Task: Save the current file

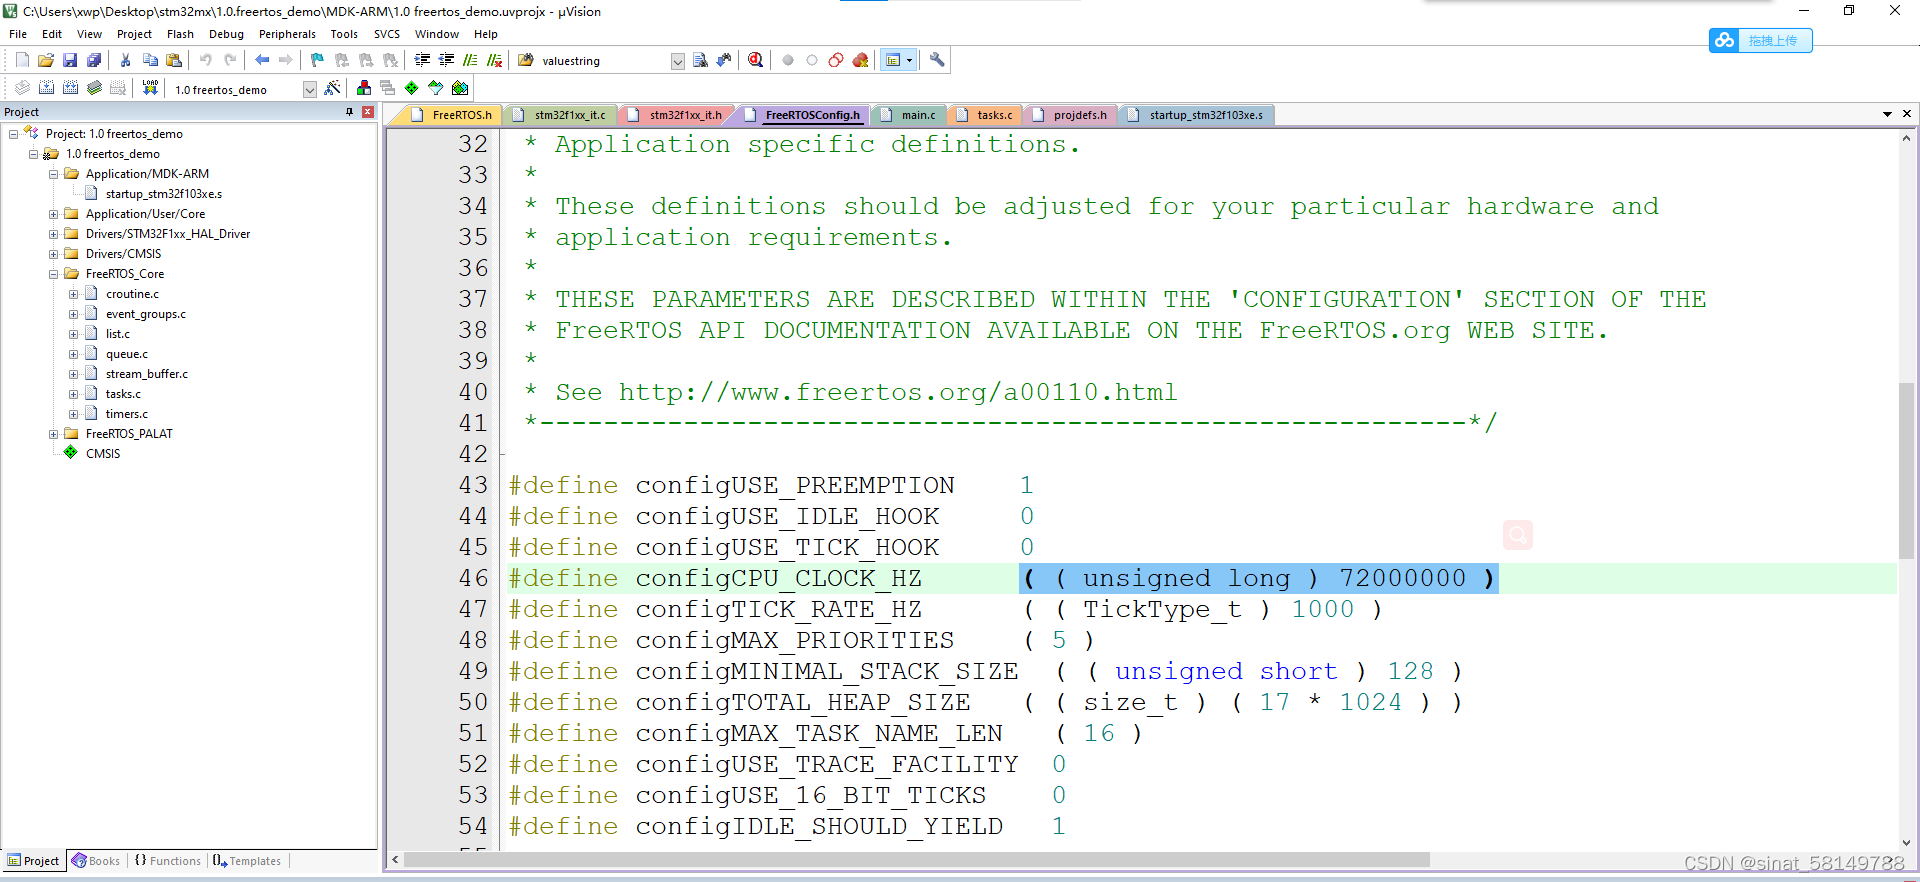Action: click(x=70, y=60)
